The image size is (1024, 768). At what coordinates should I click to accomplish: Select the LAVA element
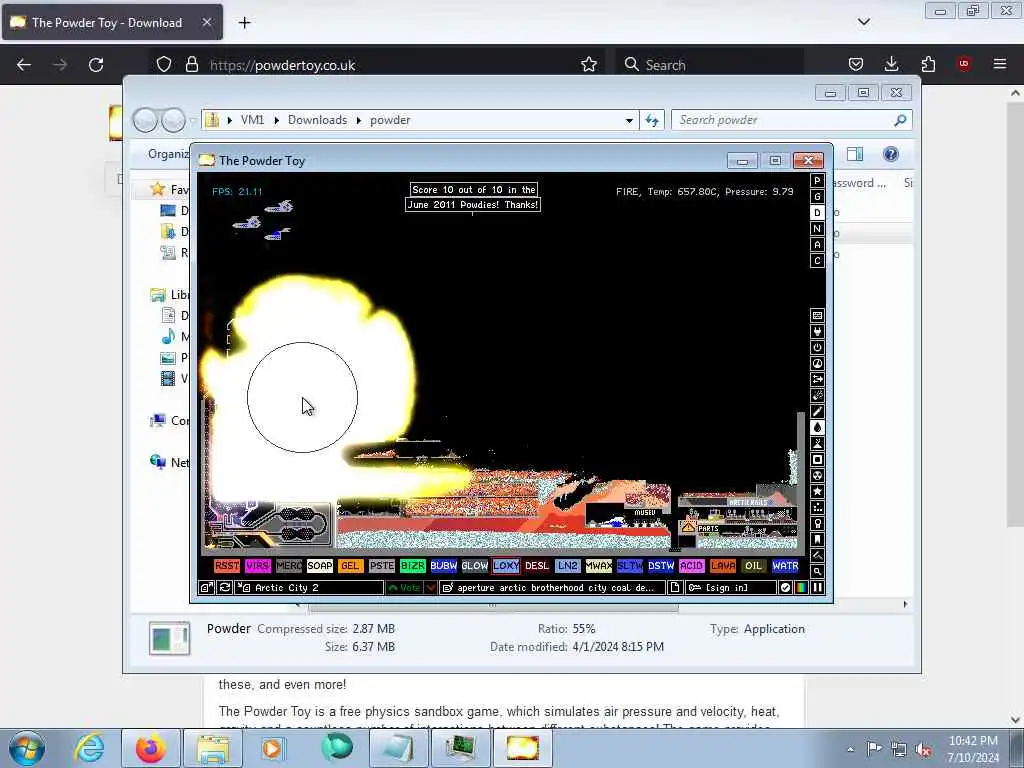tap(723, 566)
